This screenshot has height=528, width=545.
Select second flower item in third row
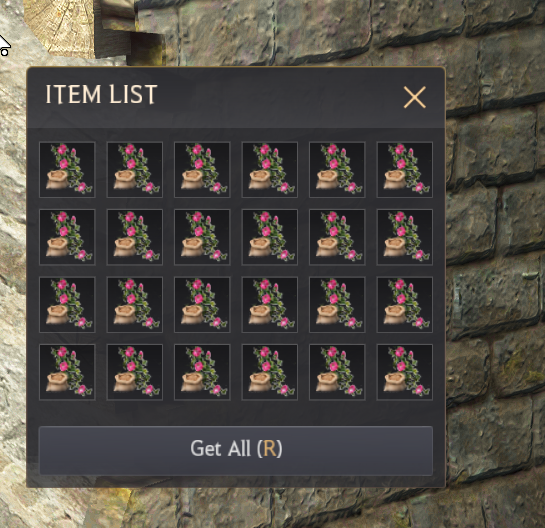[x=135, y=304]
